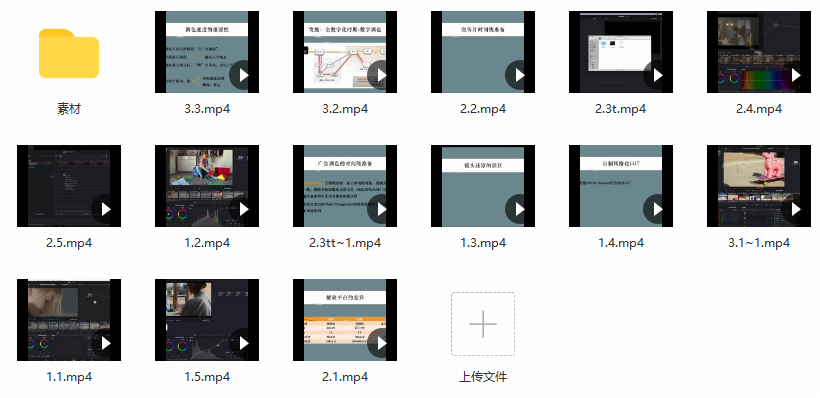Click the 1.3.mp4 file name label
The height and width of the screenshot is (398, 820).
[x=483, y=243]
